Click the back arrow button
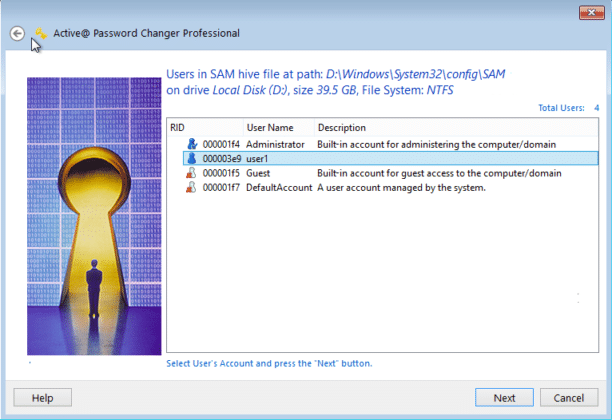 (x=17, y=34)
